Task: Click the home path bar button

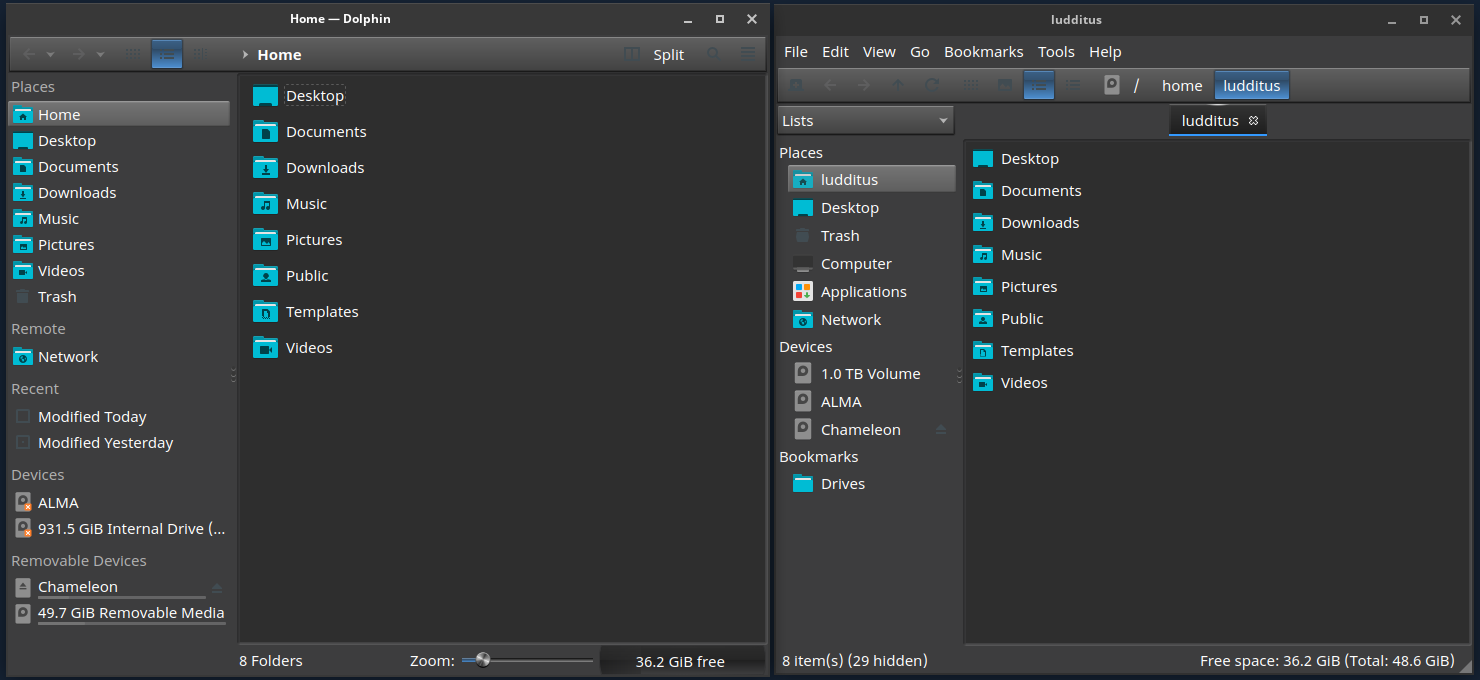Action: [1181, 86]
